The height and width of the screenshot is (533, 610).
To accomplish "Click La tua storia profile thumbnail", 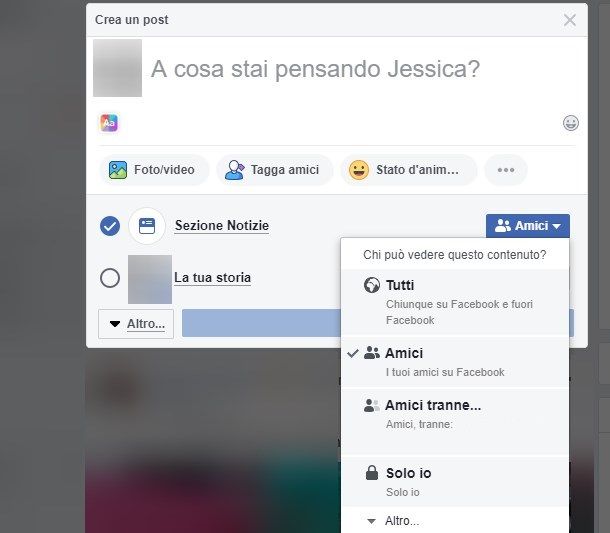I will (150, 279).
